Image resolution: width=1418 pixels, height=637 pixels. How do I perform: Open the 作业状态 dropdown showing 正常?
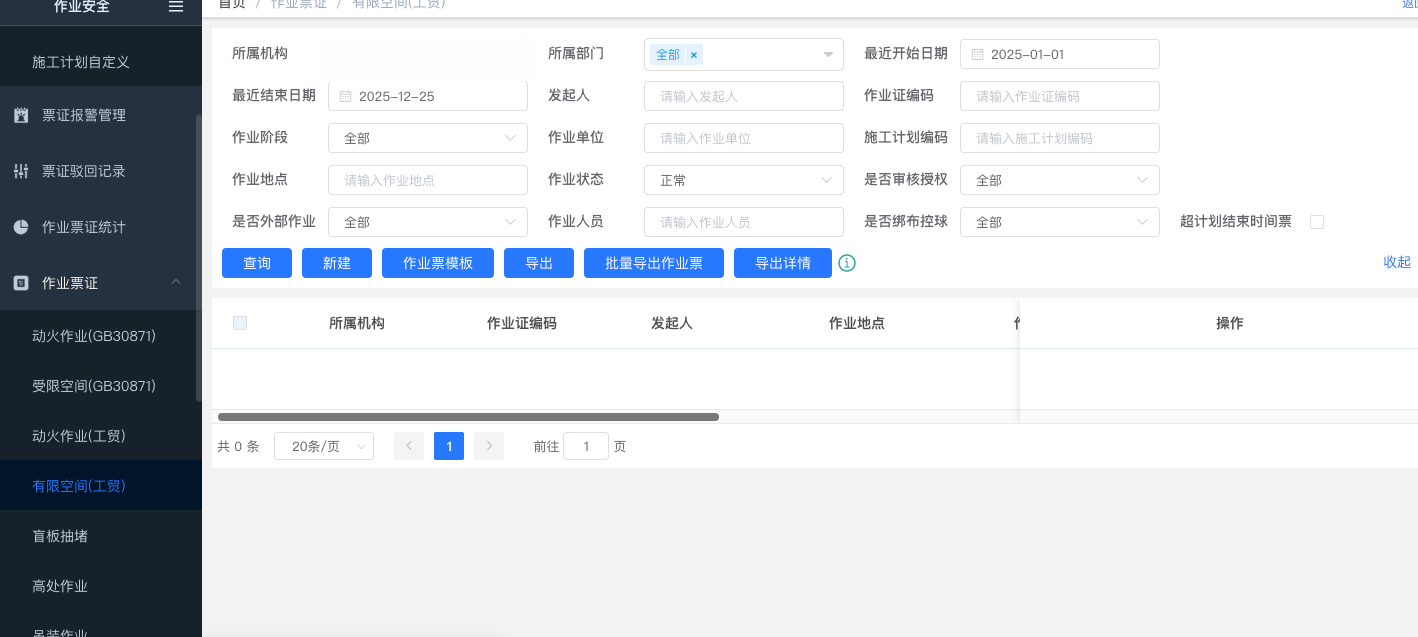coord(743,180)
